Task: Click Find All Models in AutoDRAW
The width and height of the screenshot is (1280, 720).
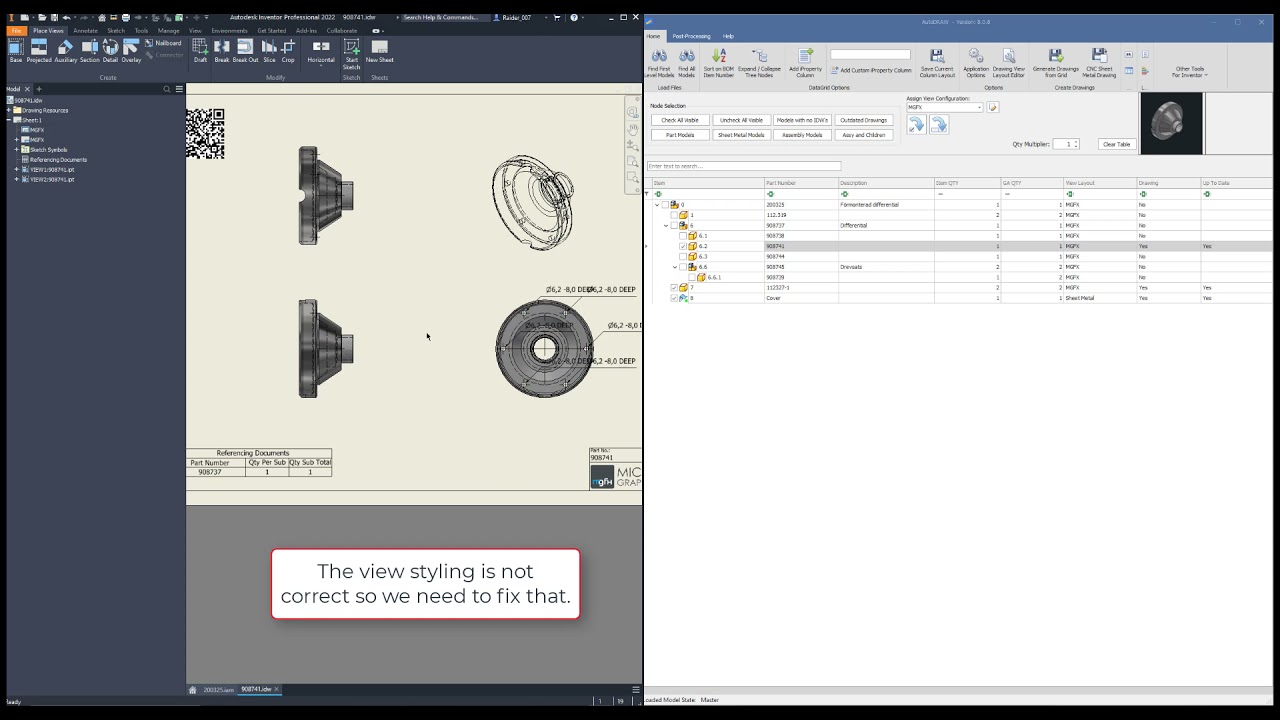Action: 686,63
